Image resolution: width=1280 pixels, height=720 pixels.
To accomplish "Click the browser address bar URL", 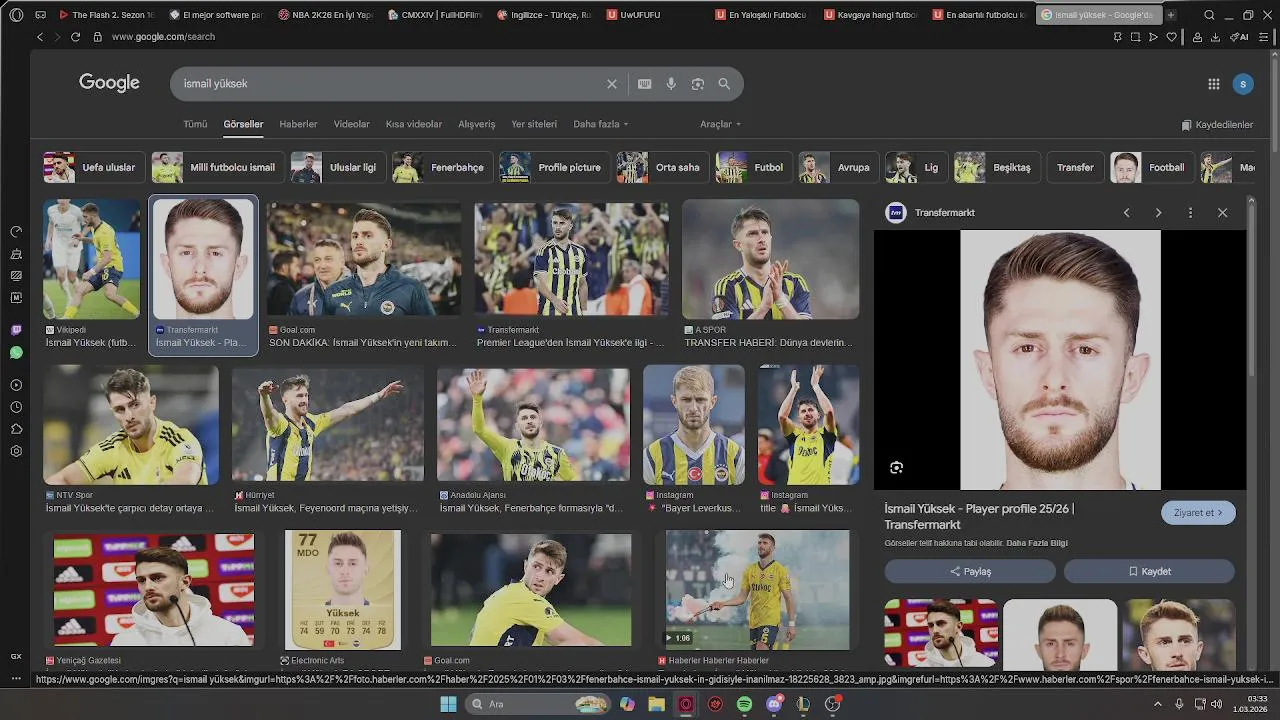I will [x=163, y=37].
